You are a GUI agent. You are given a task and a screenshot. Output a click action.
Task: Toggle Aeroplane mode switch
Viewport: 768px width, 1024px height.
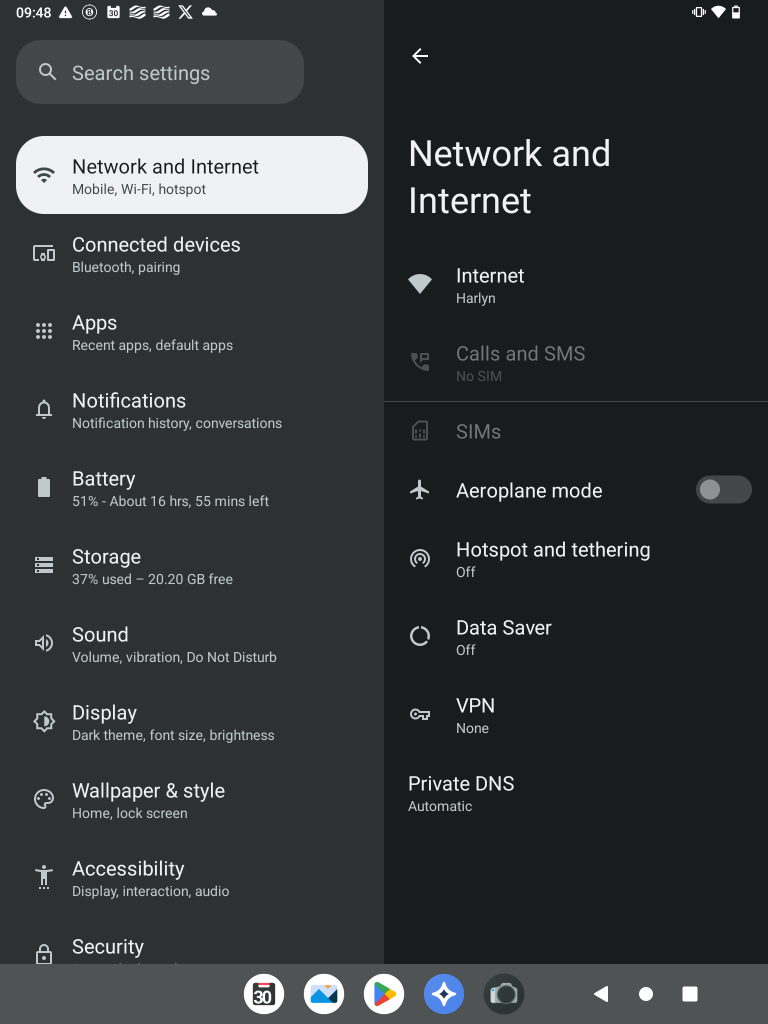[723, 490]
